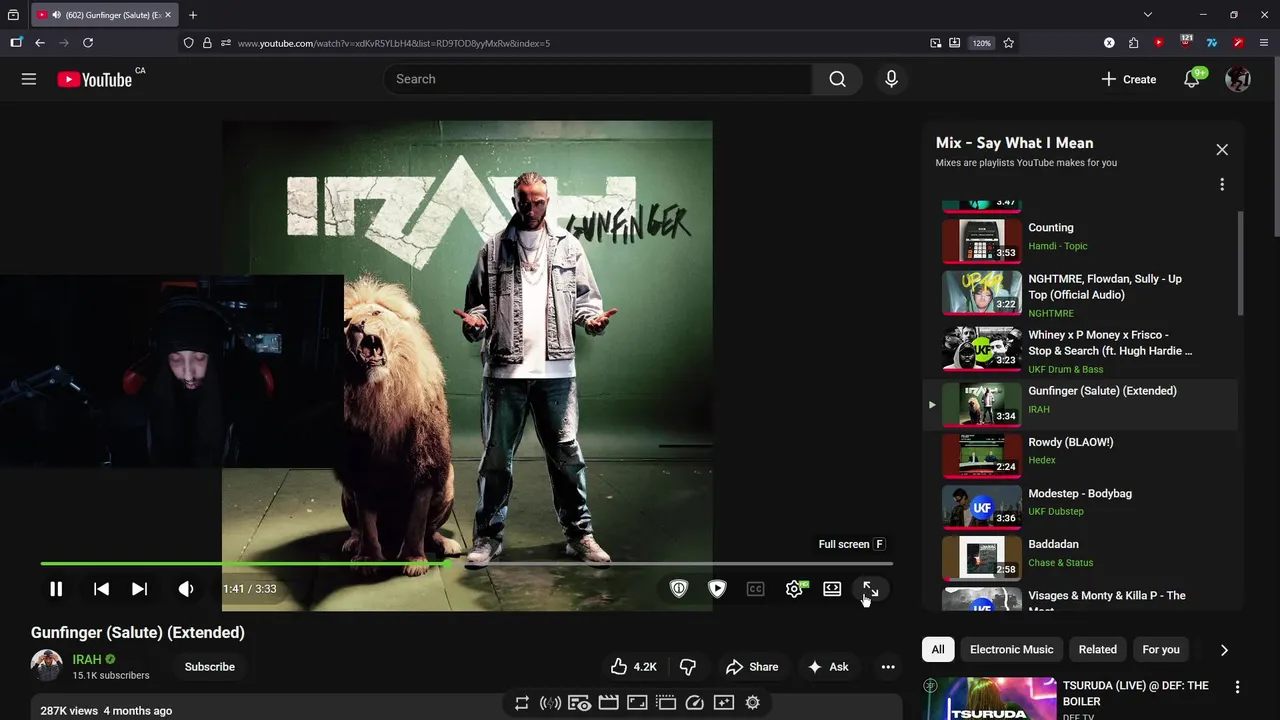The width and height of the screenshot is (1280, 720).
Task: Open more video actions menu
Action: click(887, 667)
